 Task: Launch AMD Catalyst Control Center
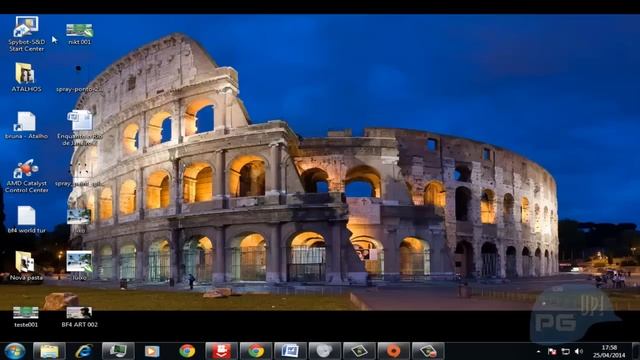(x=27, y=176)
